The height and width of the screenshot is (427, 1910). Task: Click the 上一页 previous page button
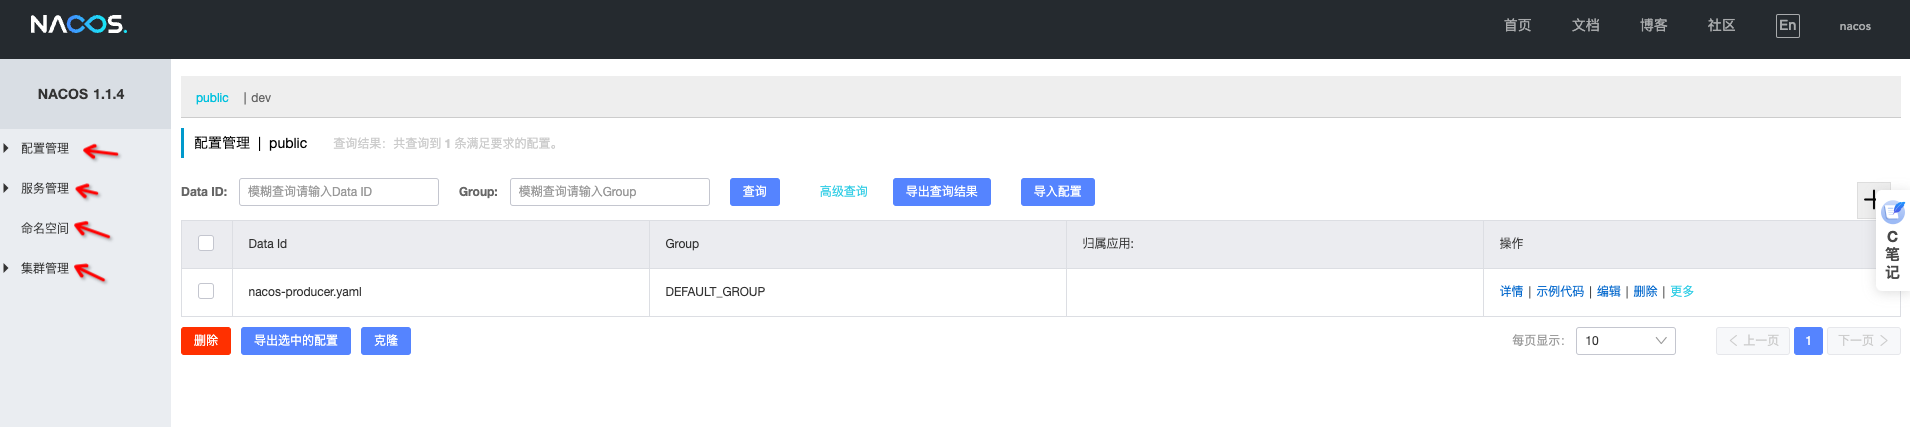pos(1753,341)
